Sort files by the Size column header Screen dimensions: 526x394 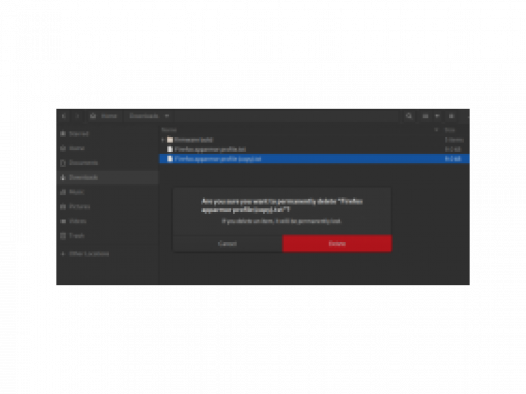click(450, 130)
